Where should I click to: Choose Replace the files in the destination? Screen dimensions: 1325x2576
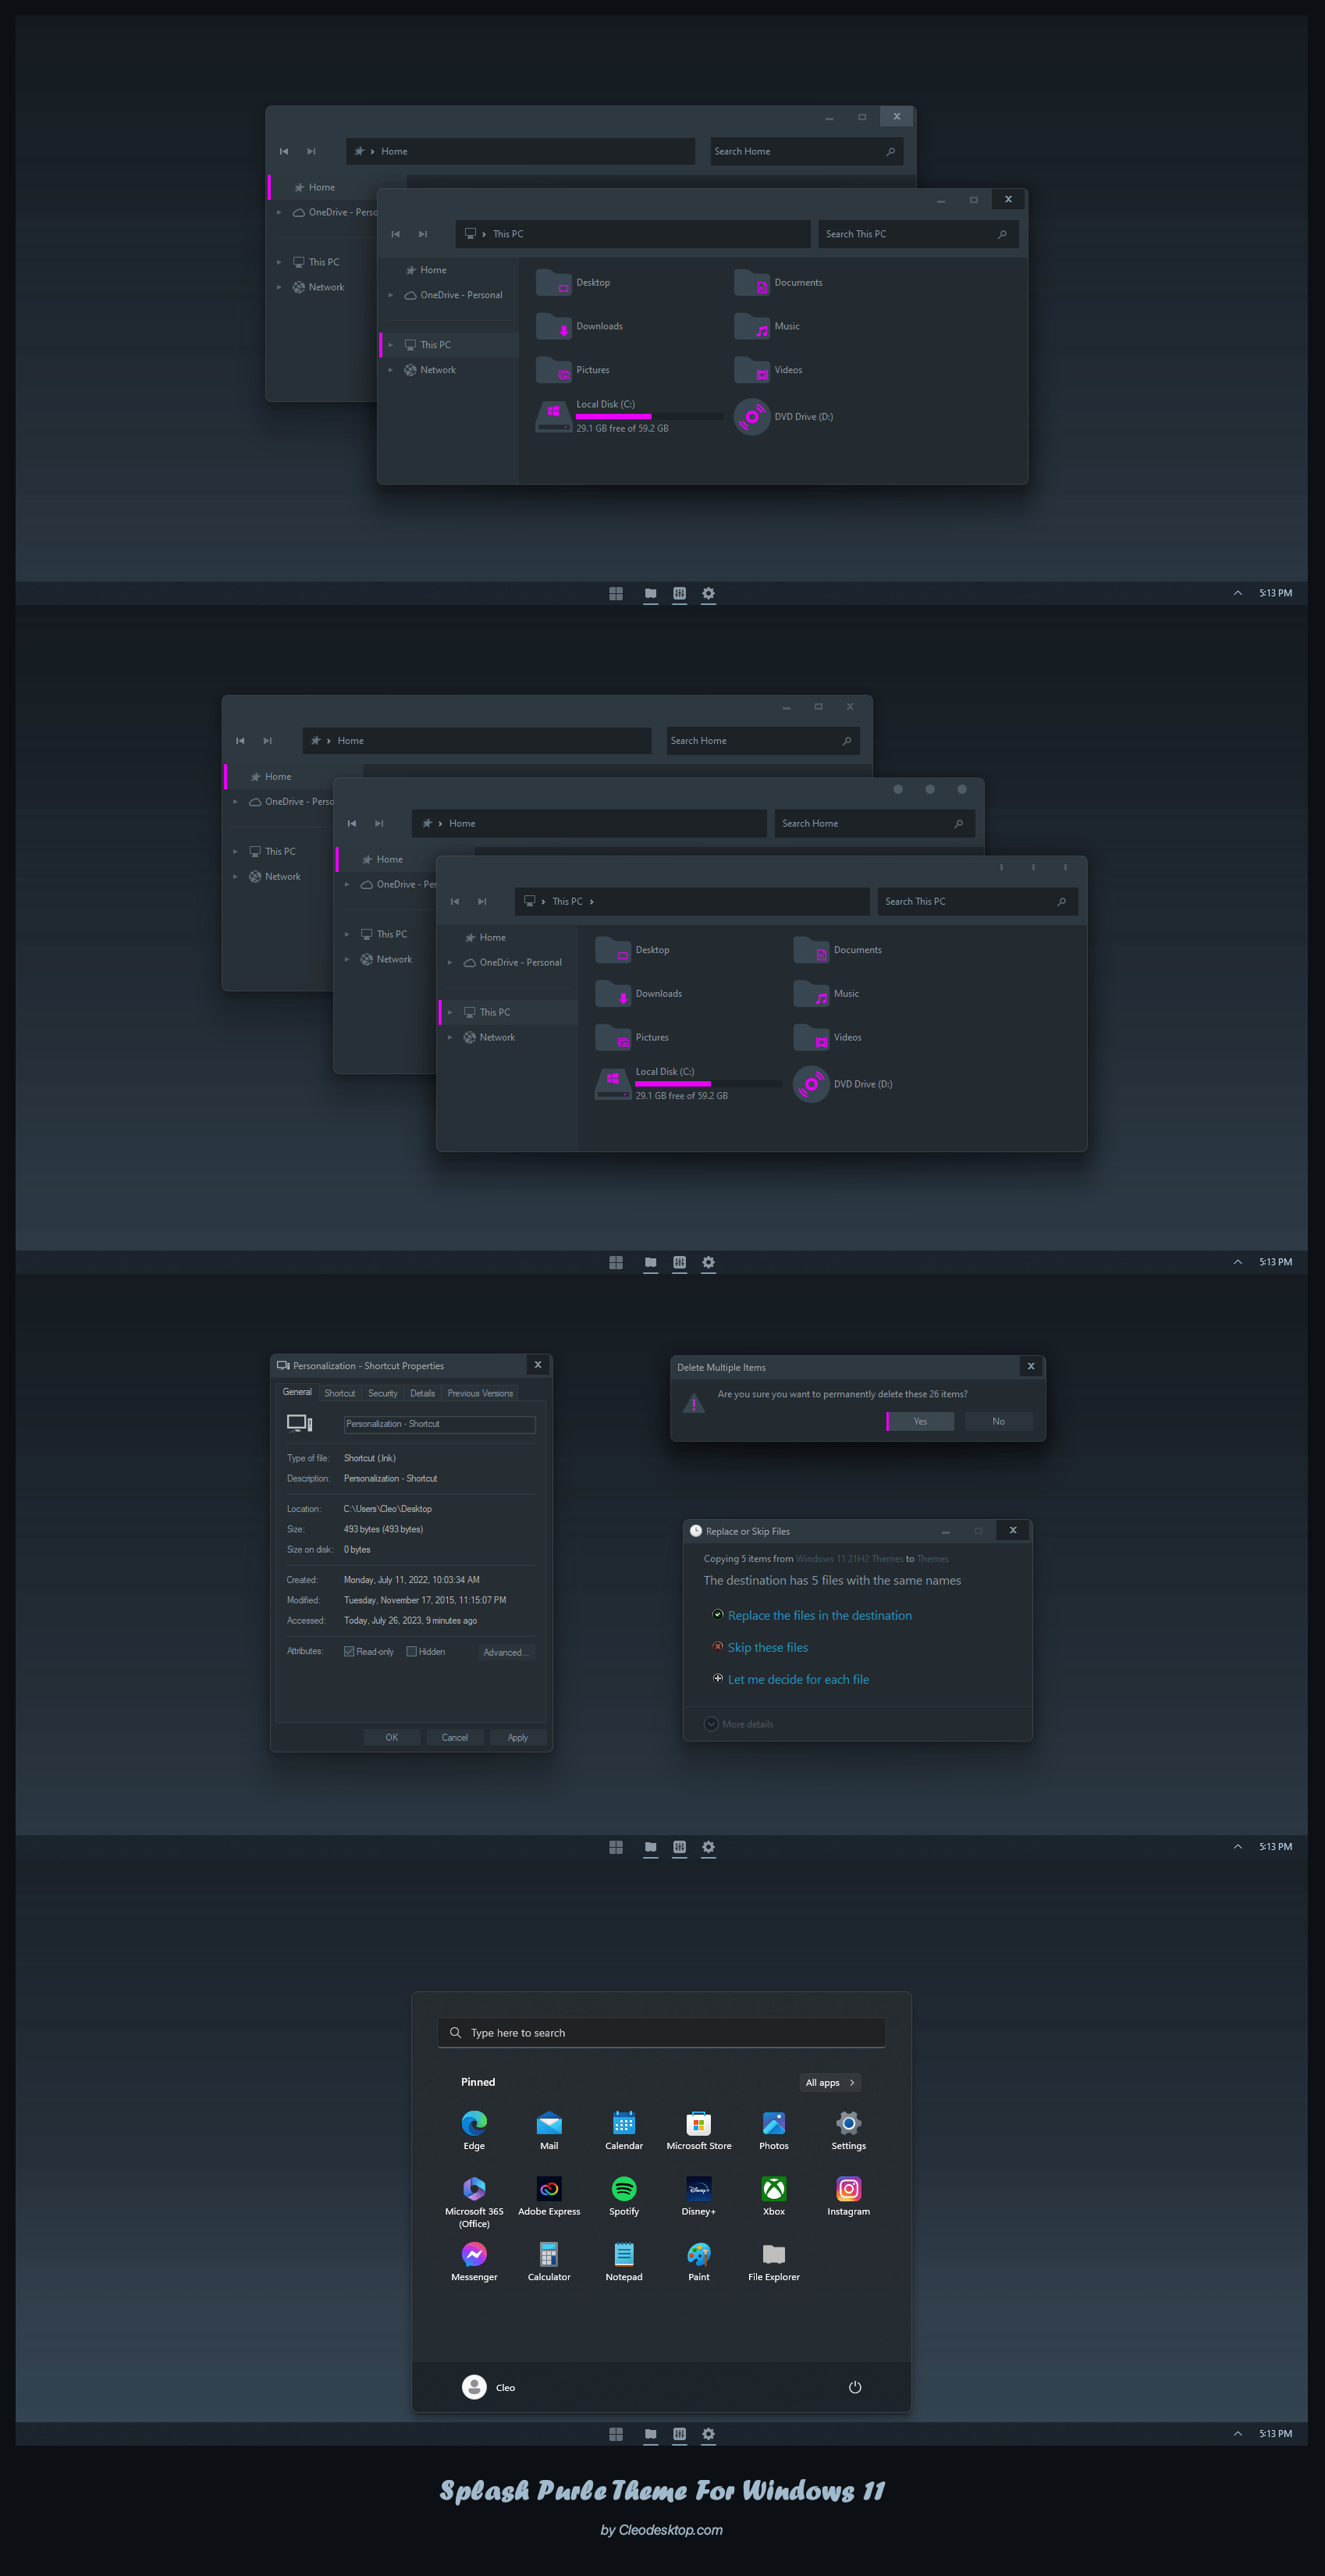819,1615
